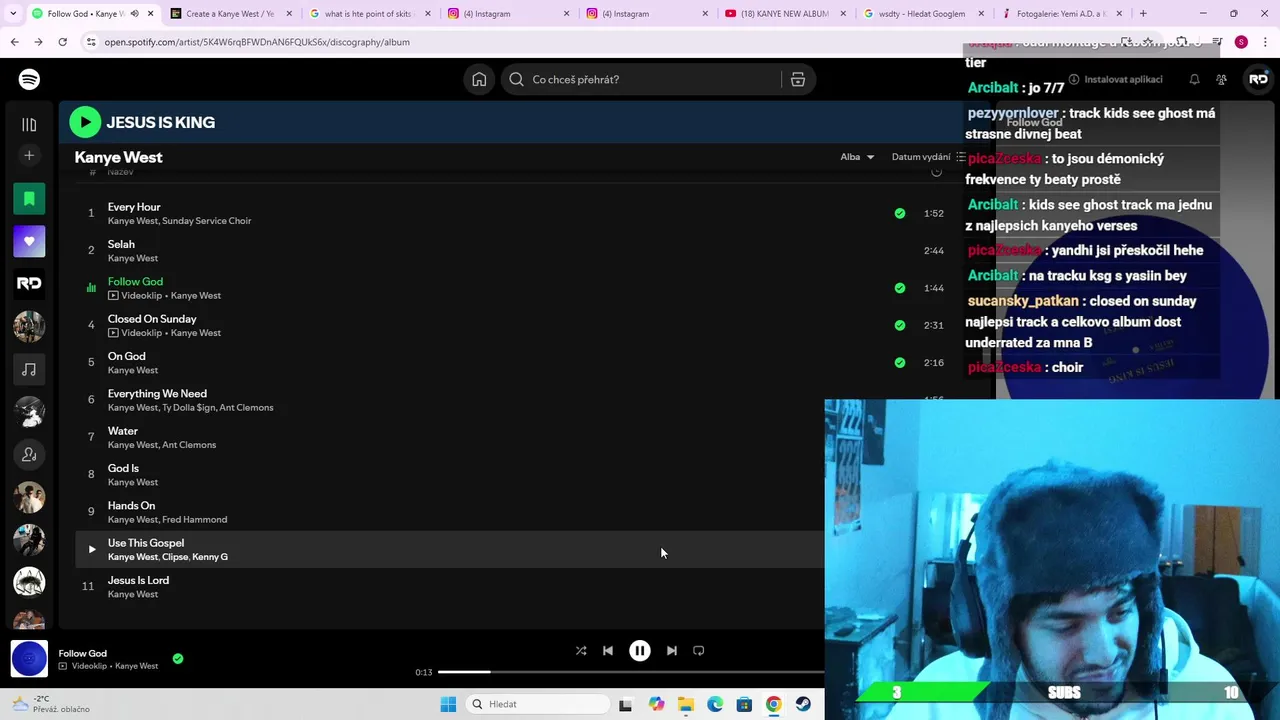Switch to KANYE NEW ALBUM YouTube tab

click(785, 14)
